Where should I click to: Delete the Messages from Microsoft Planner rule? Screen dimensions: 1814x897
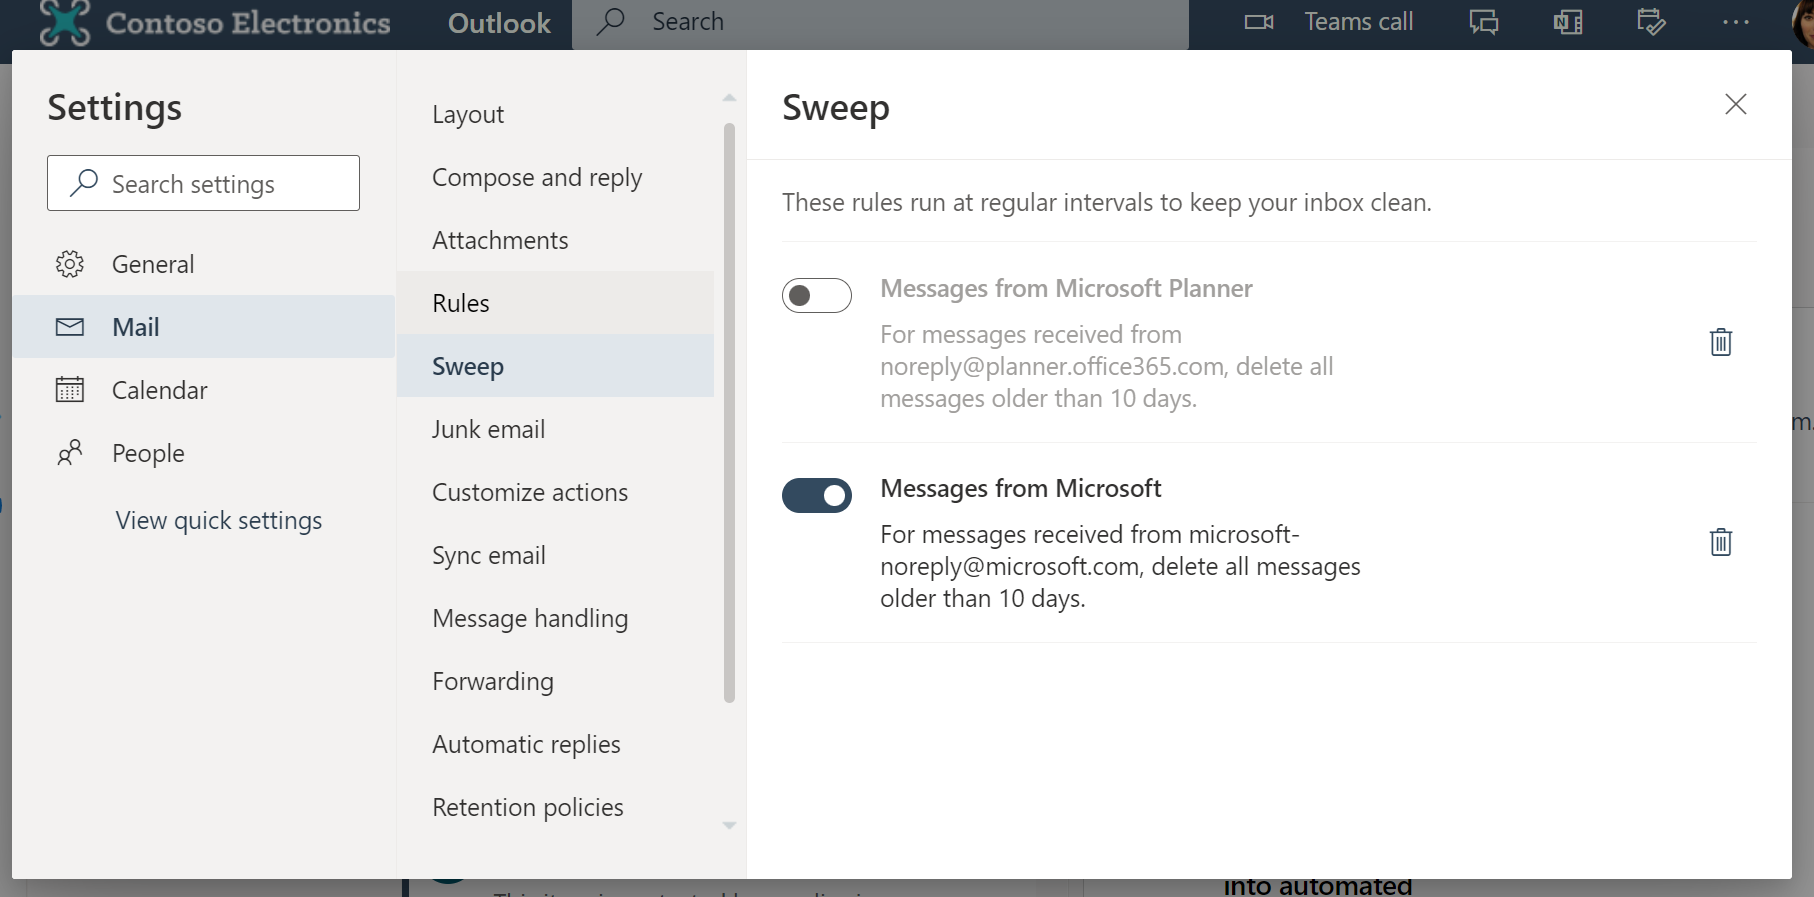(1721, 342)
